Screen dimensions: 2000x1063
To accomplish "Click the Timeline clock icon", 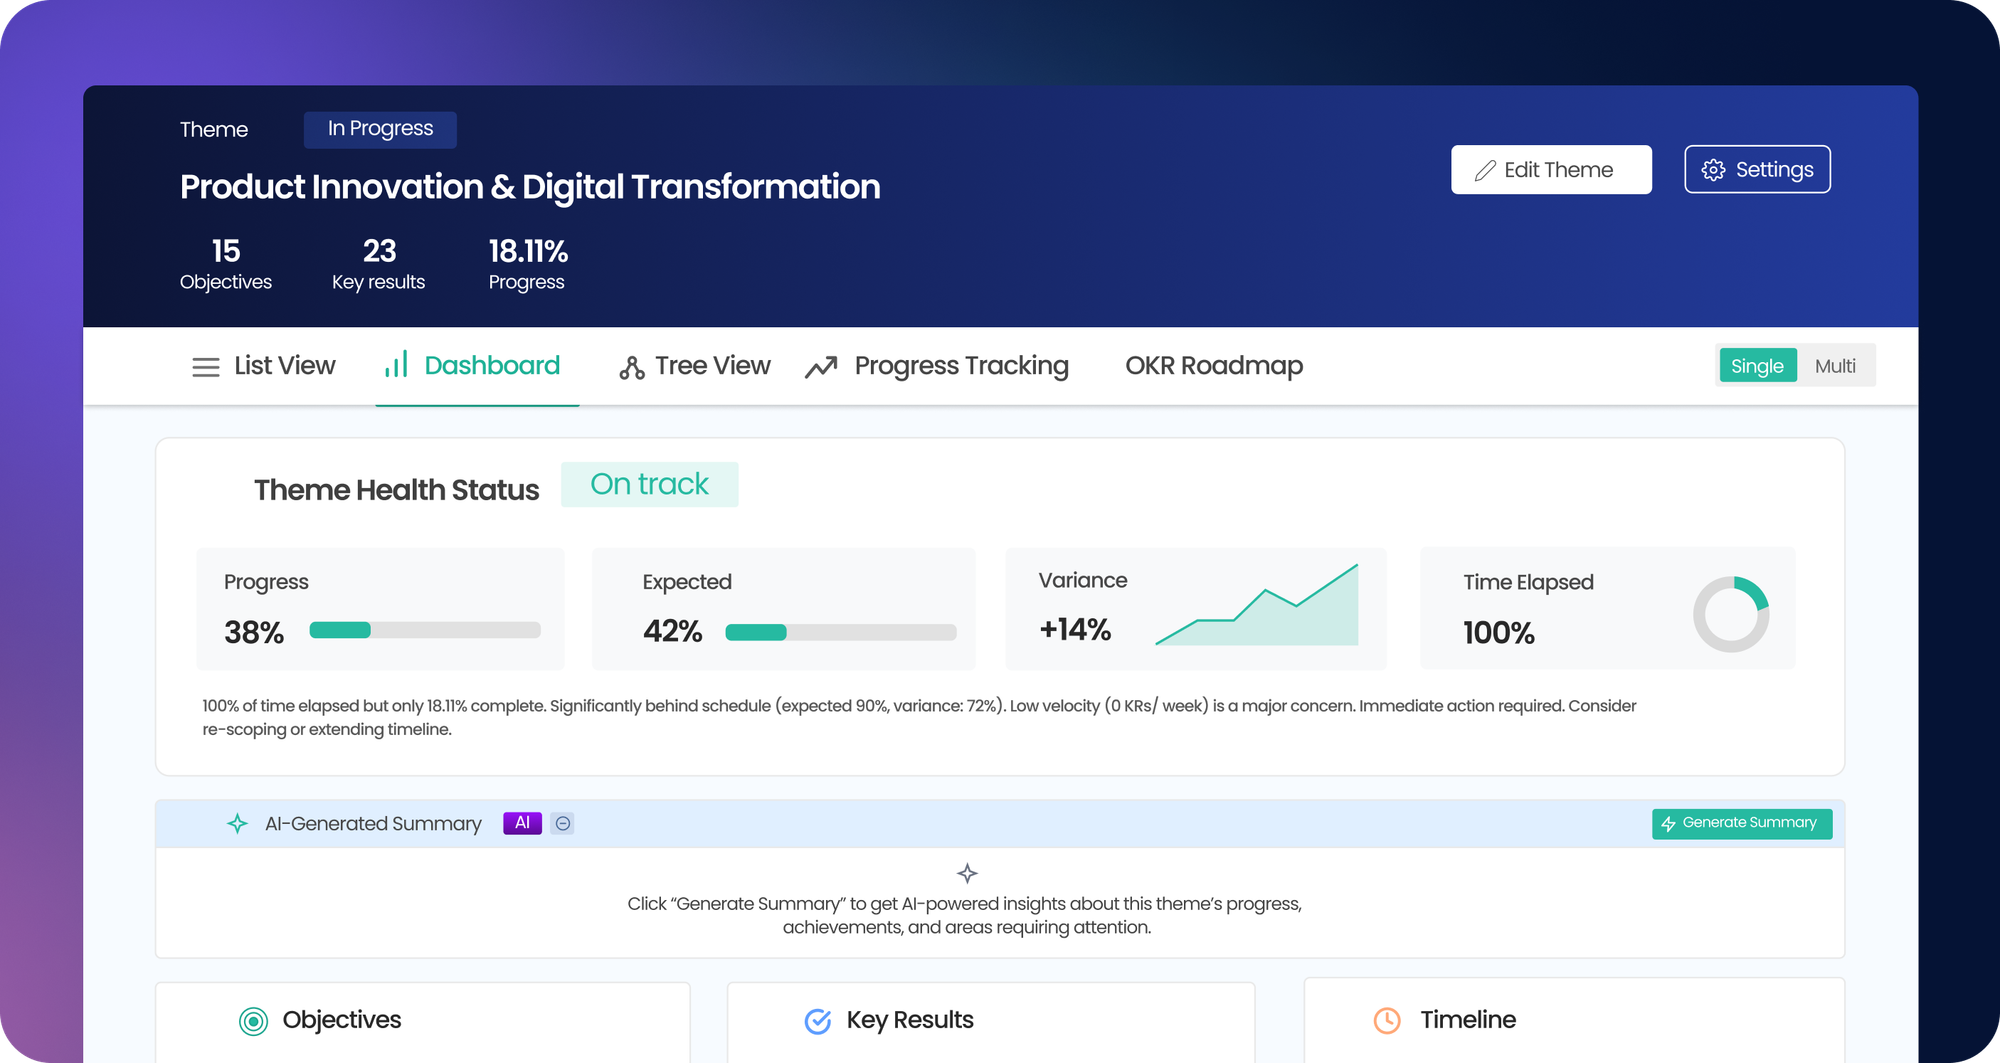I will coord(1388,1021).
